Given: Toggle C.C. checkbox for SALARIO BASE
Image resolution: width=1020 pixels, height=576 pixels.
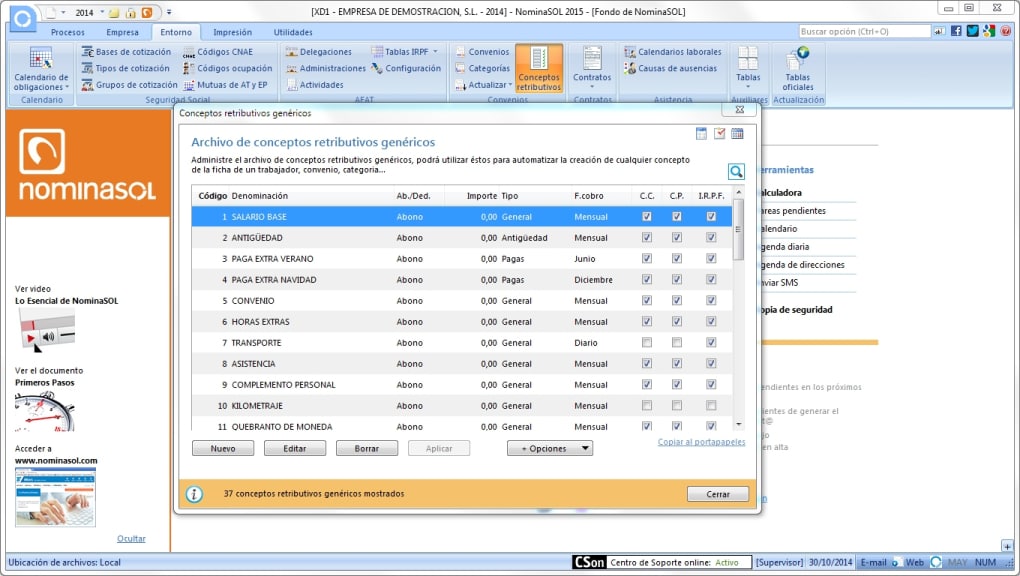Looking at the screenshot, I should [647, 217].
